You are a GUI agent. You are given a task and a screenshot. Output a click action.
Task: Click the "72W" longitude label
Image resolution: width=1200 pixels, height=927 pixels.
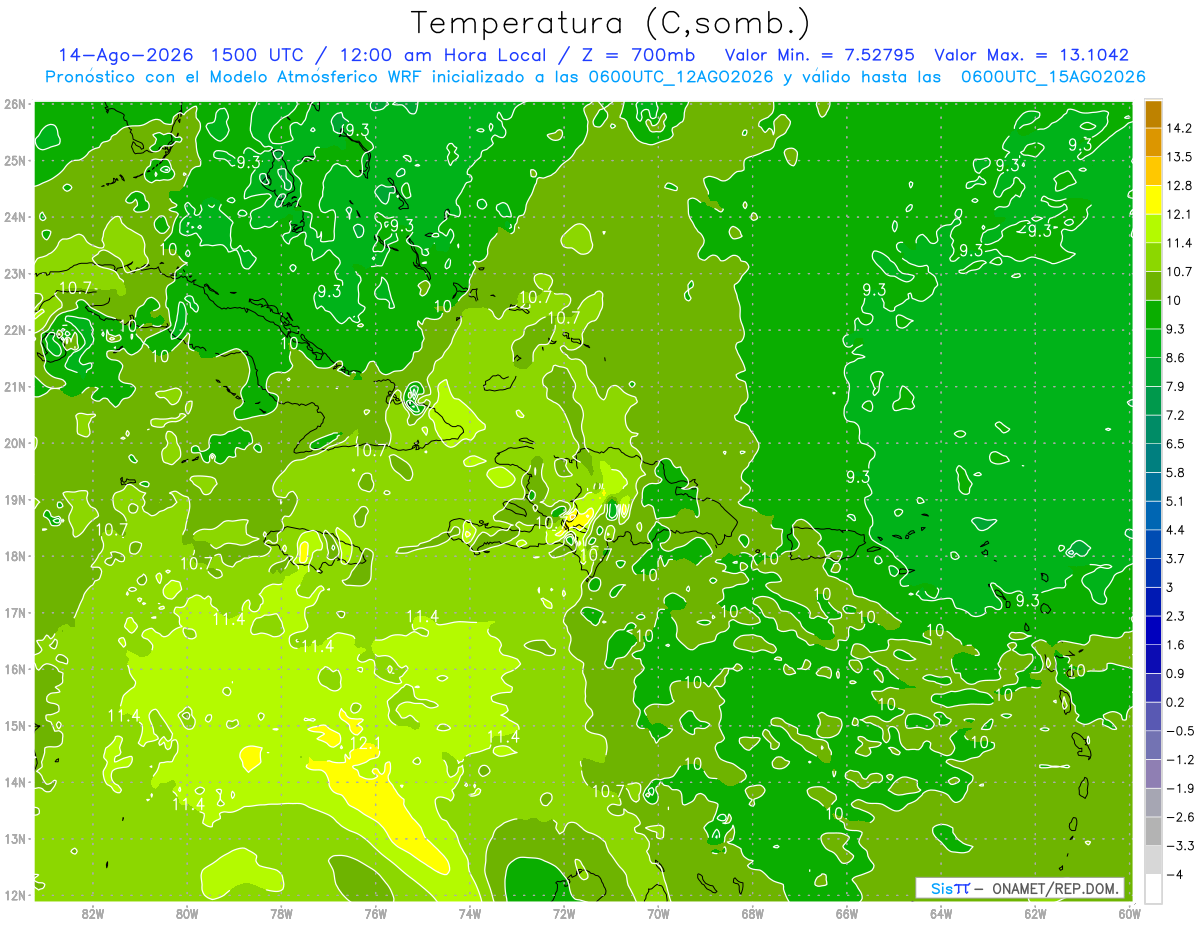click(x=564, y=913)
